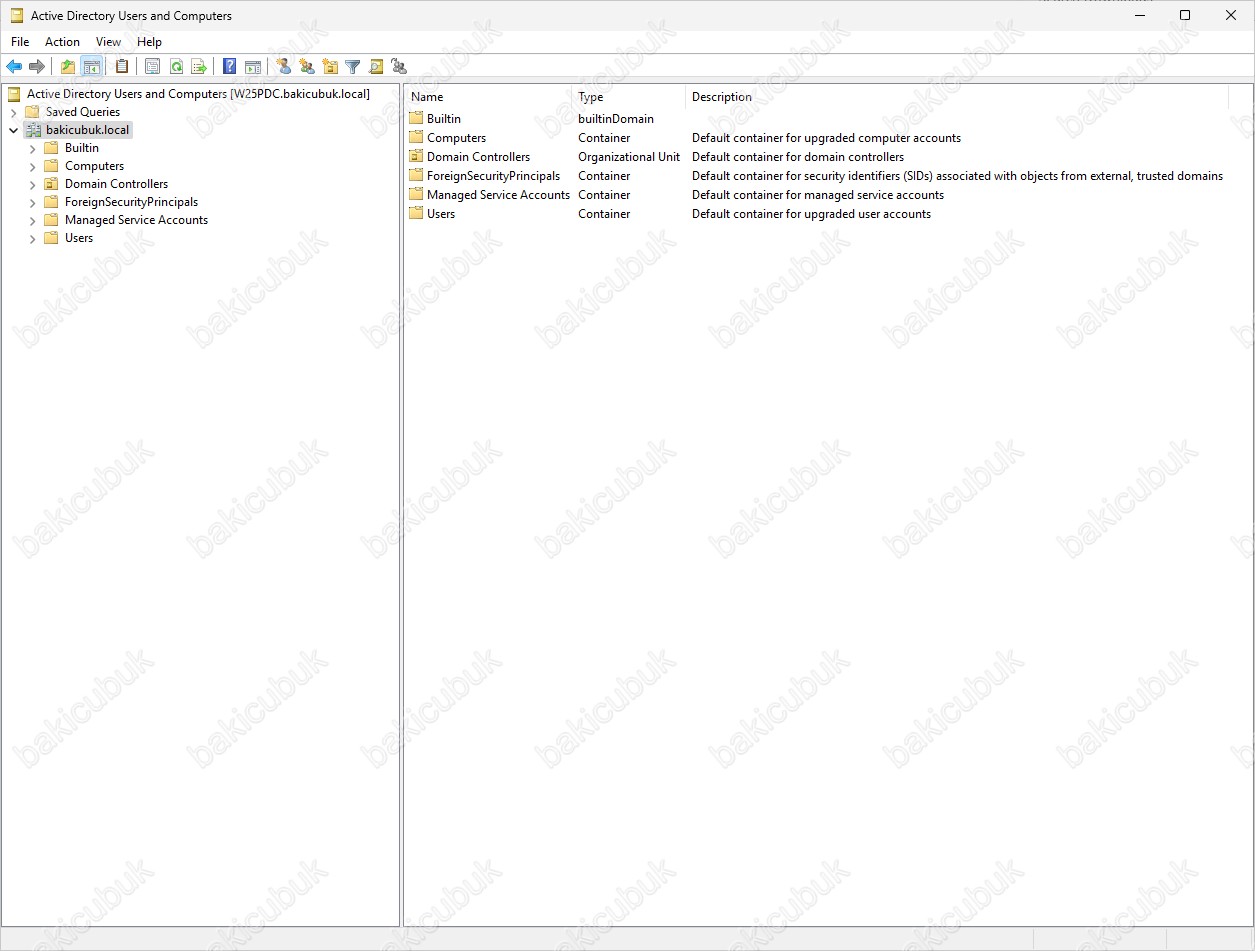Select Domain Controllers row in list pane

(478, 157)
